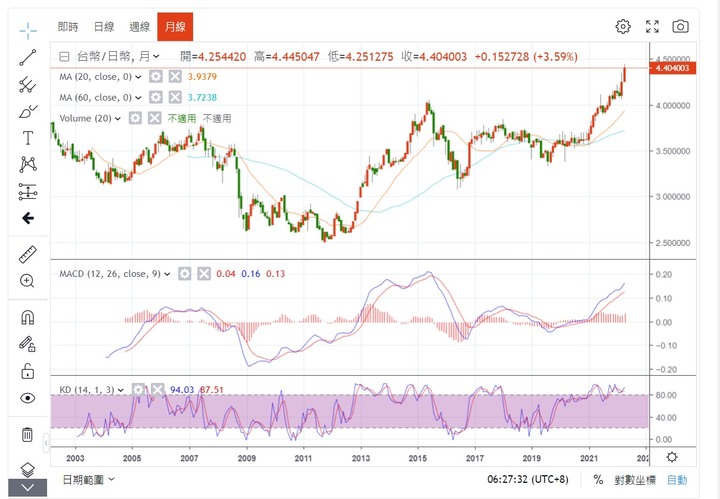Open MACD indicator settings gear

(x=185, y=274)
